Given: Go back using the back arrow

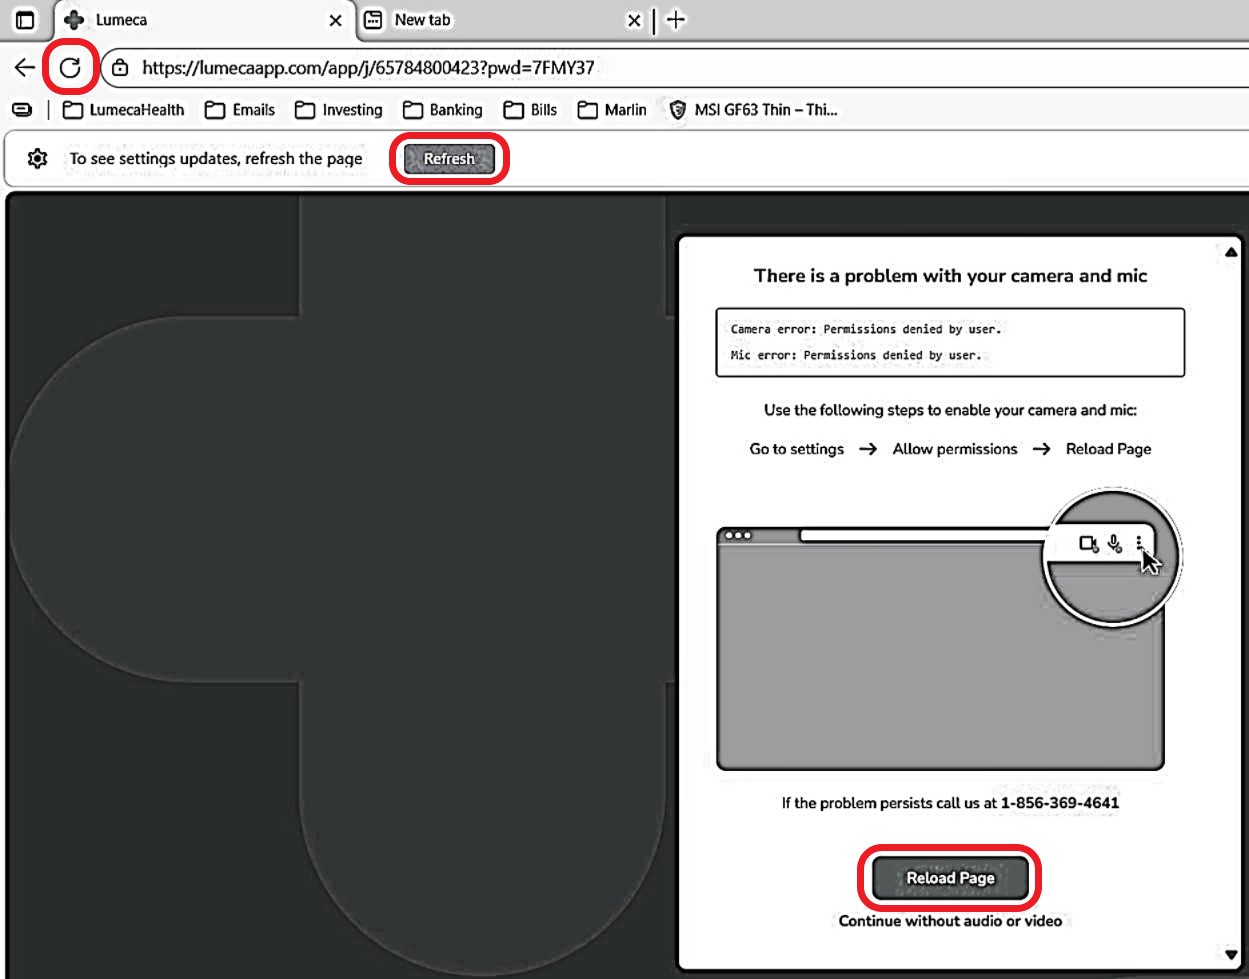Looking at the screenshot, I should click(24, 68).
